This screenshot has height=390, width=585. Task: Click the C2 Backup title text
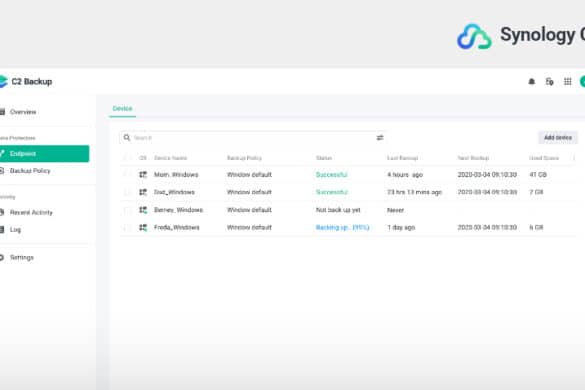tap(32, 81)
